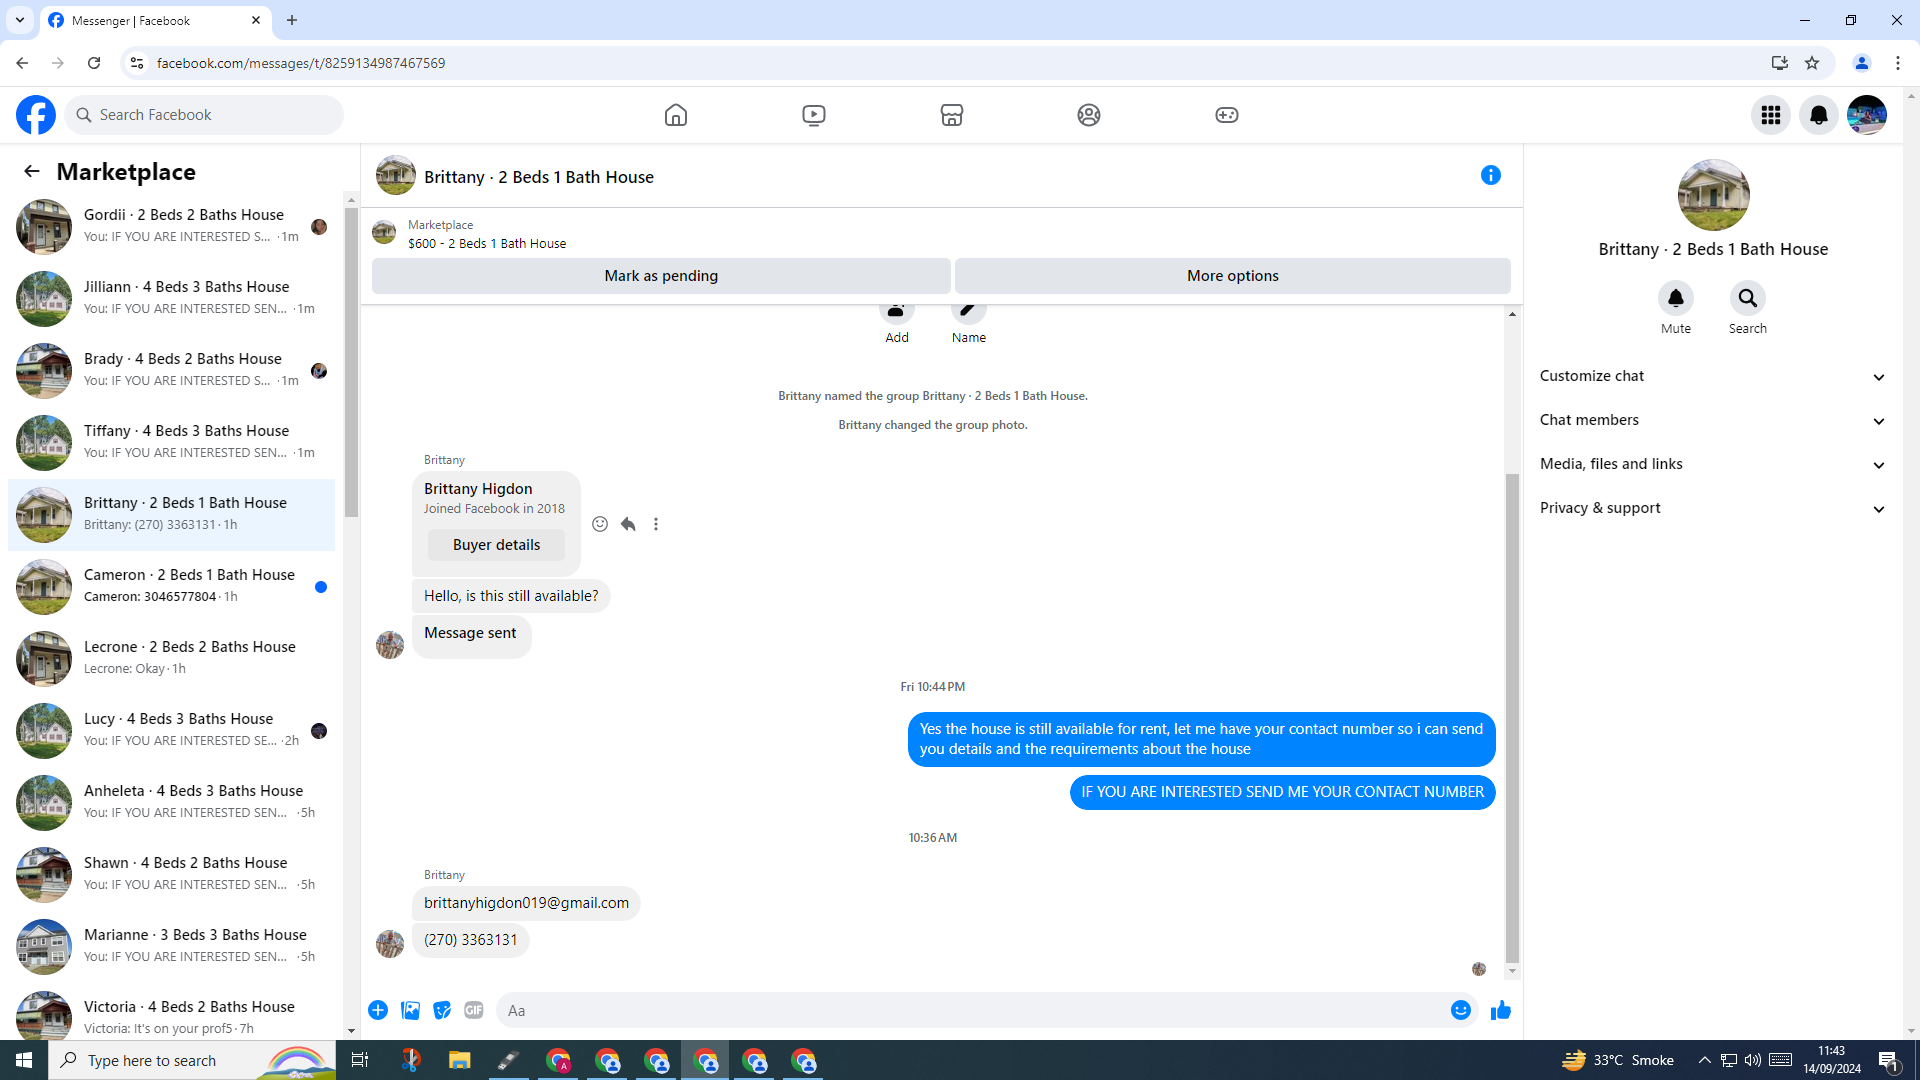This screenshot has width=1920, height=1080.
Task: Reply to Brittany Higdon card message
Action: click(628, 524)
